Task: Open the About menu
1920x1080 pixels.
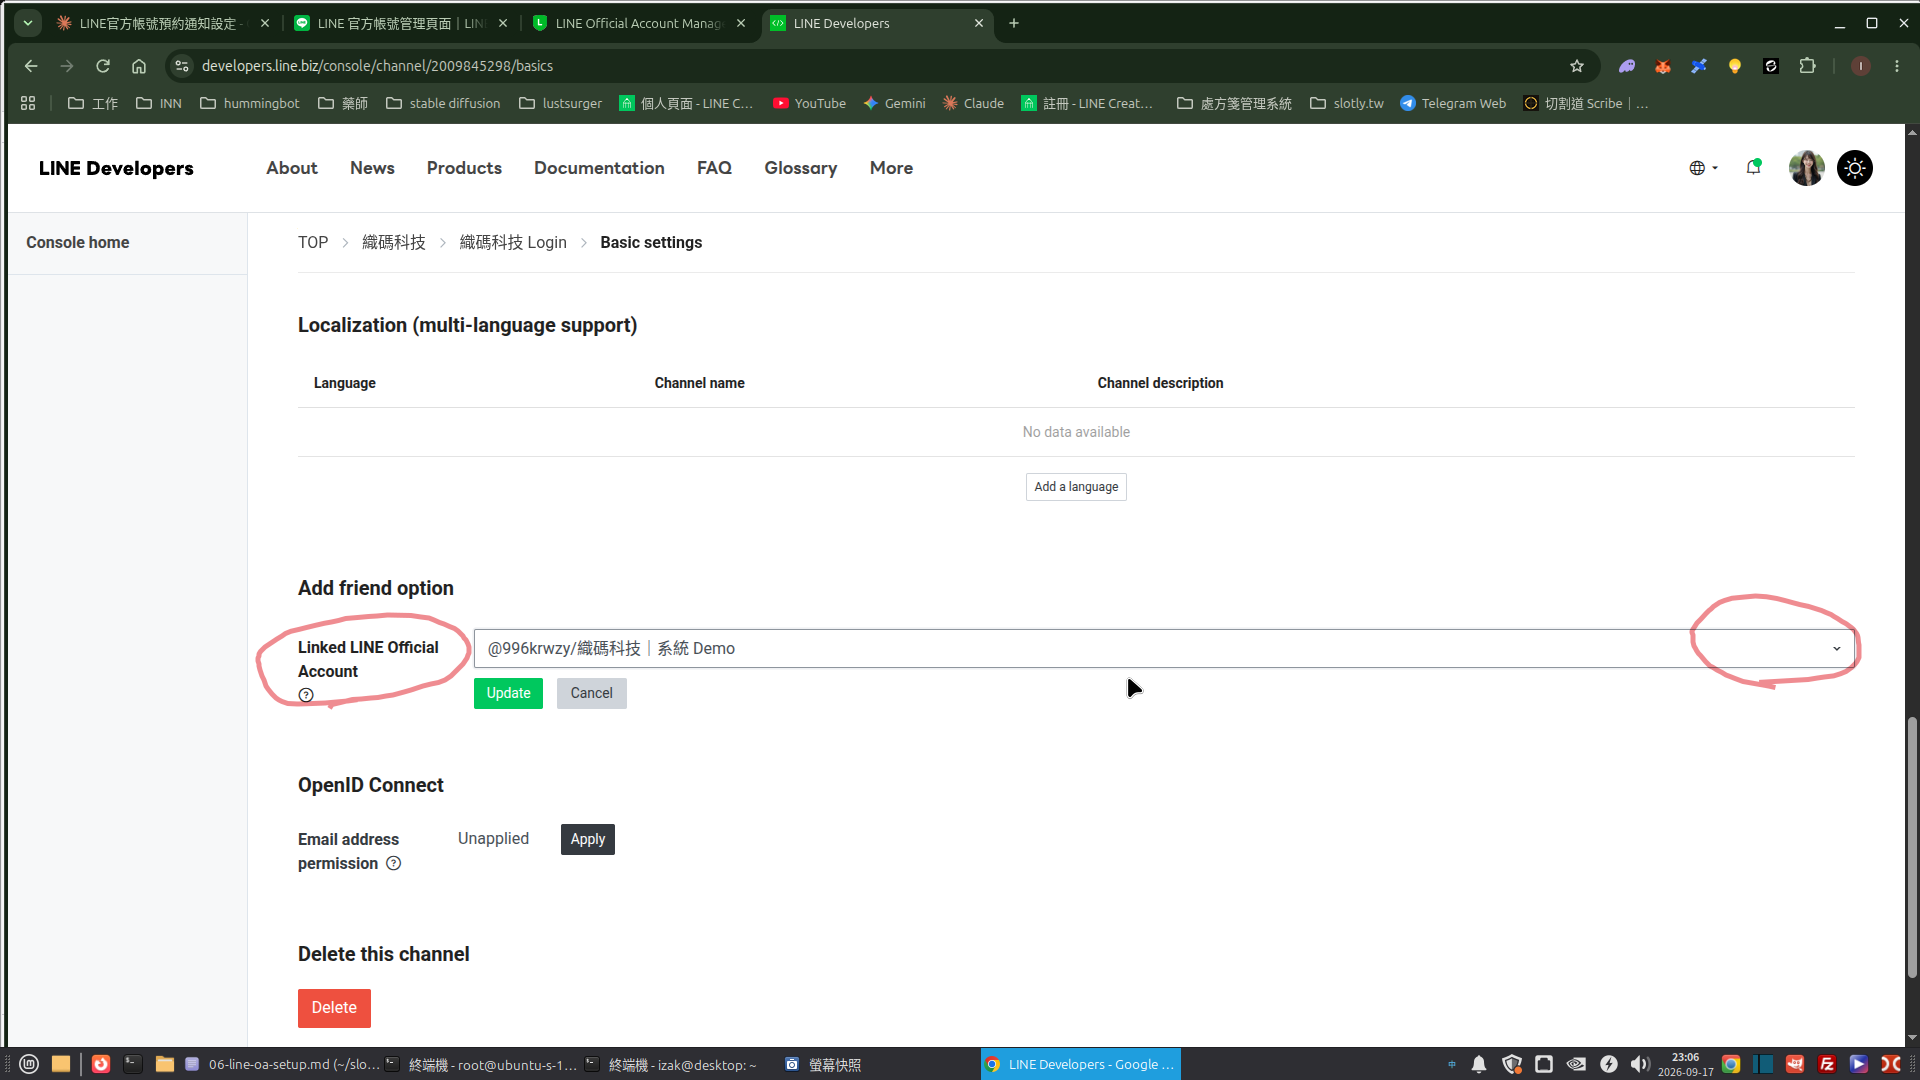Action: point(291,168)
